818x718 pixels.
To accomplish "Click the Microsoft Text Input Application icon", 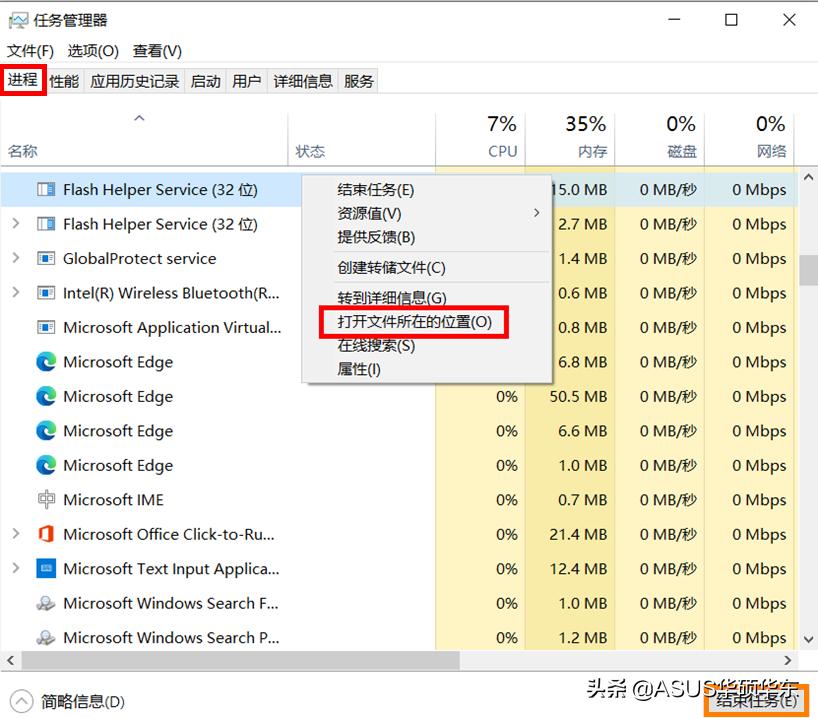I will (44, 569).
